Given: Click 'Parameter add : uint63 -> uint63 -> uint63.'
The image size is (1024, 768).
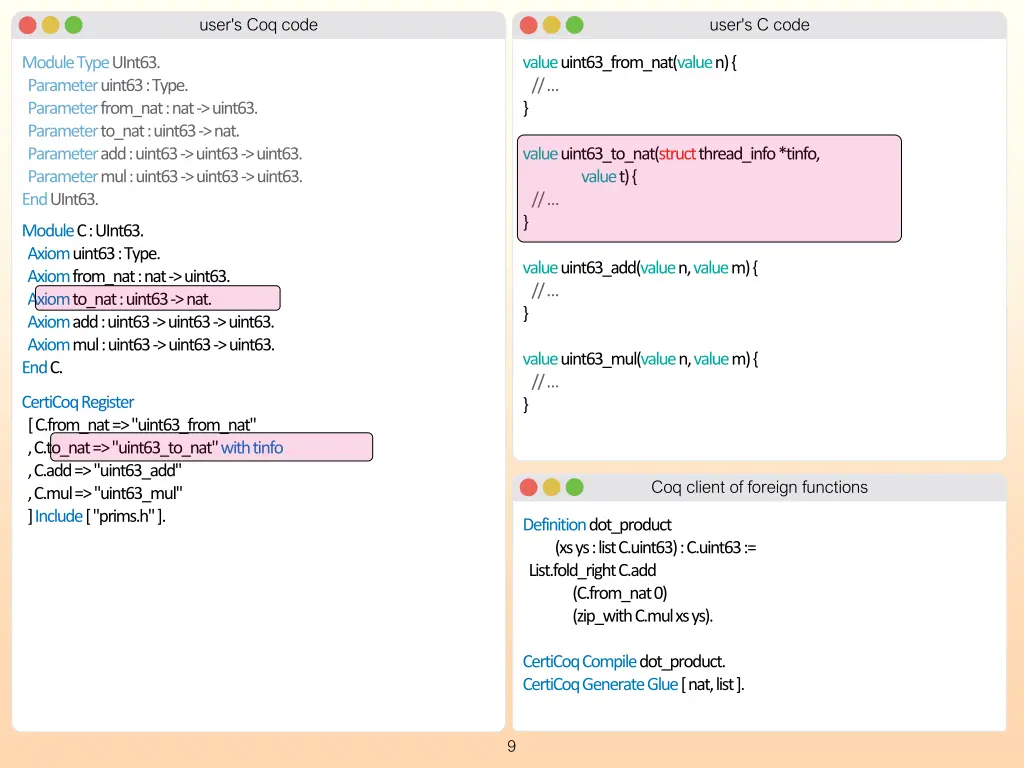Looking at the screenshot, I should point(165,154).
